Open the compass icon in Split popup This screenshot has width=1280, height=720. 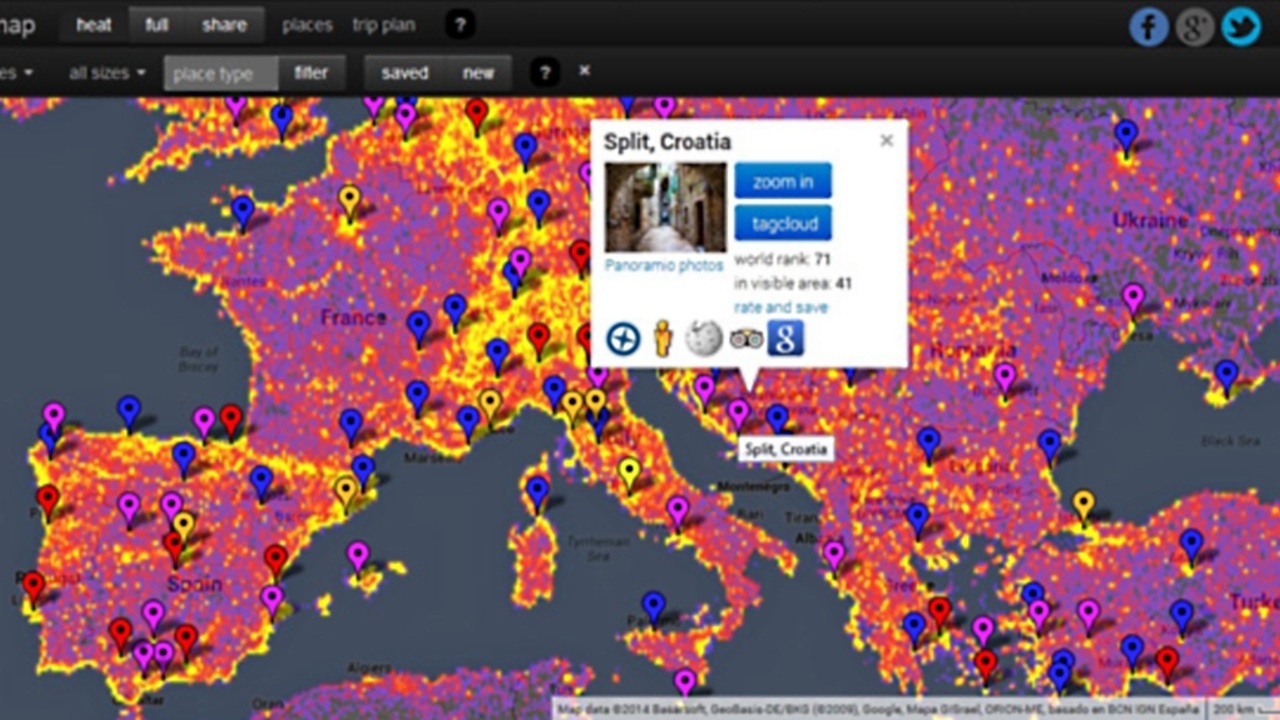pyautogui.click(x=623, y=339)
